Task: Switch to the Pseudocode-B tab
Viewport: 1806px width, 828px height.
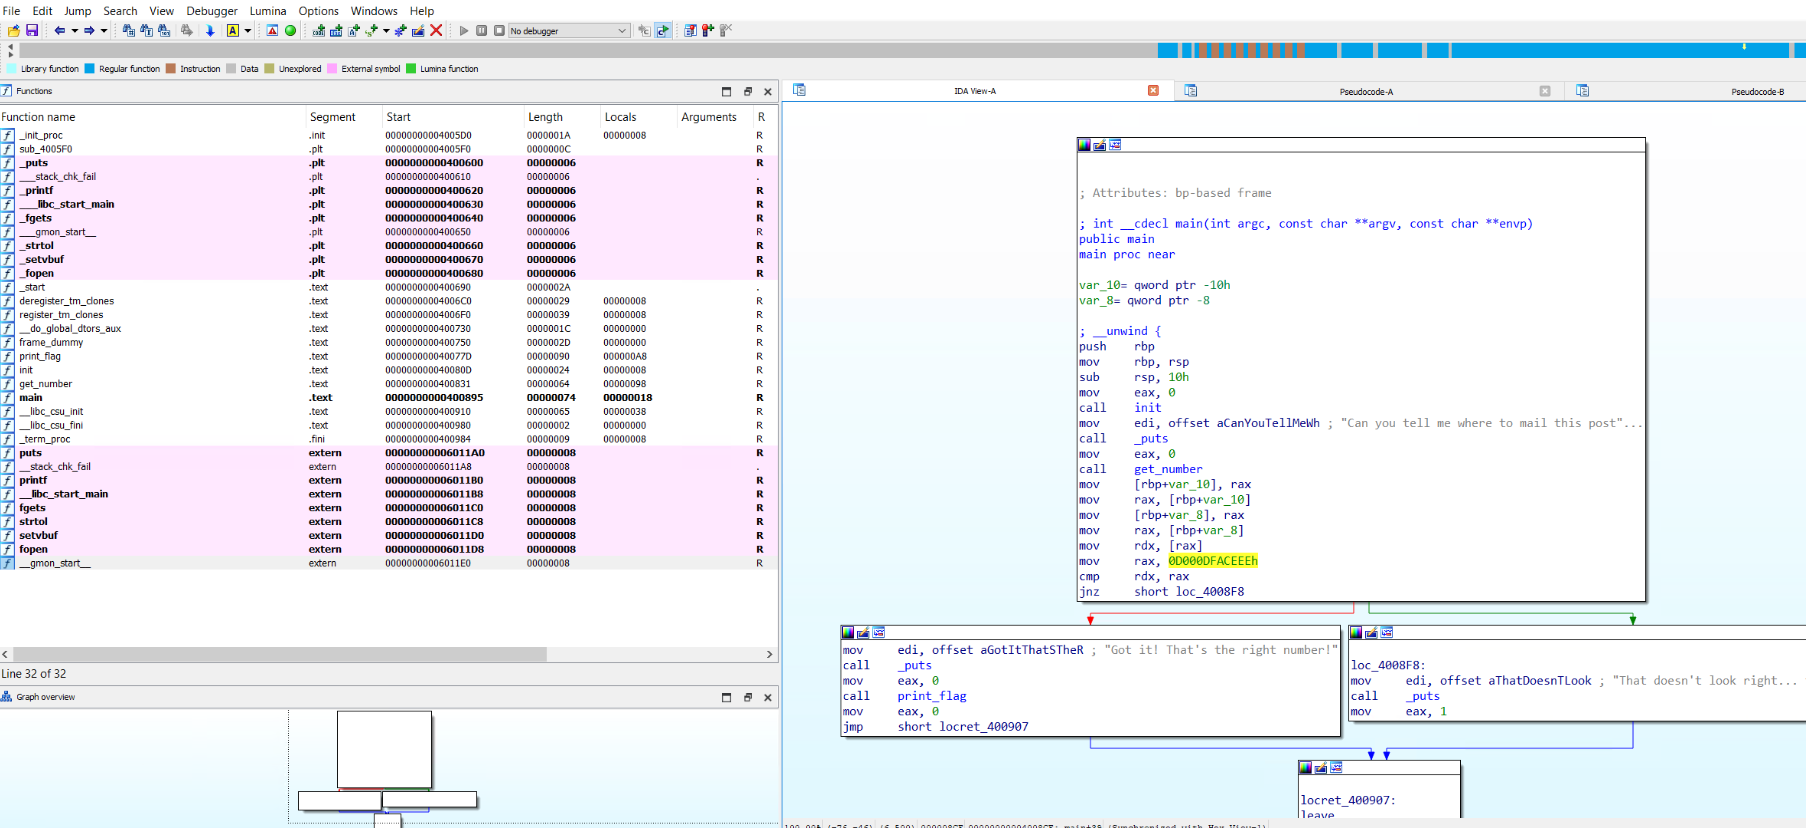Action: click(1757, 91)
